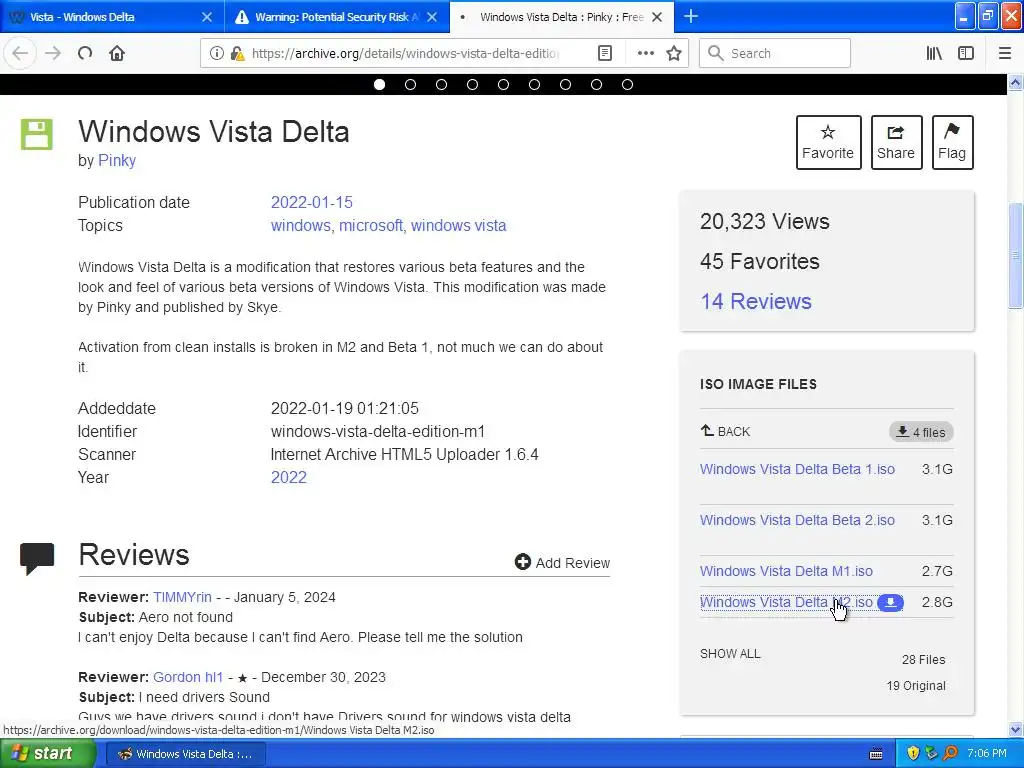The image size is (1024, 768).
Task: Click the magnifier search tray icon
Action: [950, 753]
